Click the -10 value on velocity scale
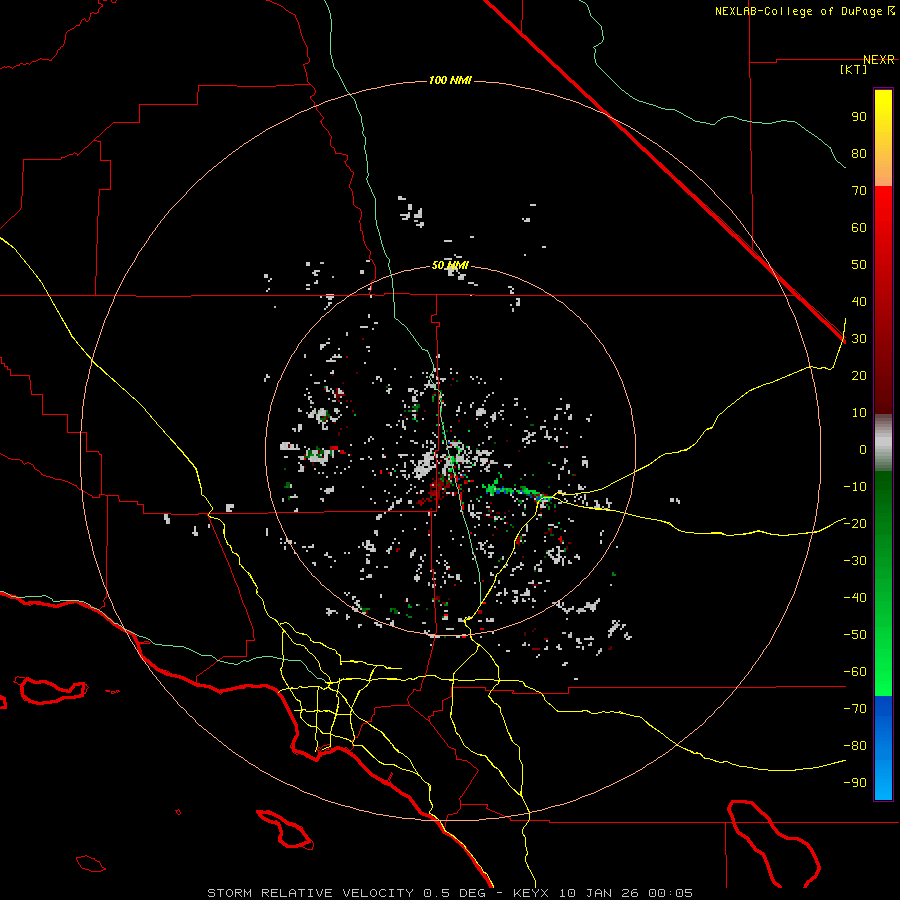 point(855,487)
